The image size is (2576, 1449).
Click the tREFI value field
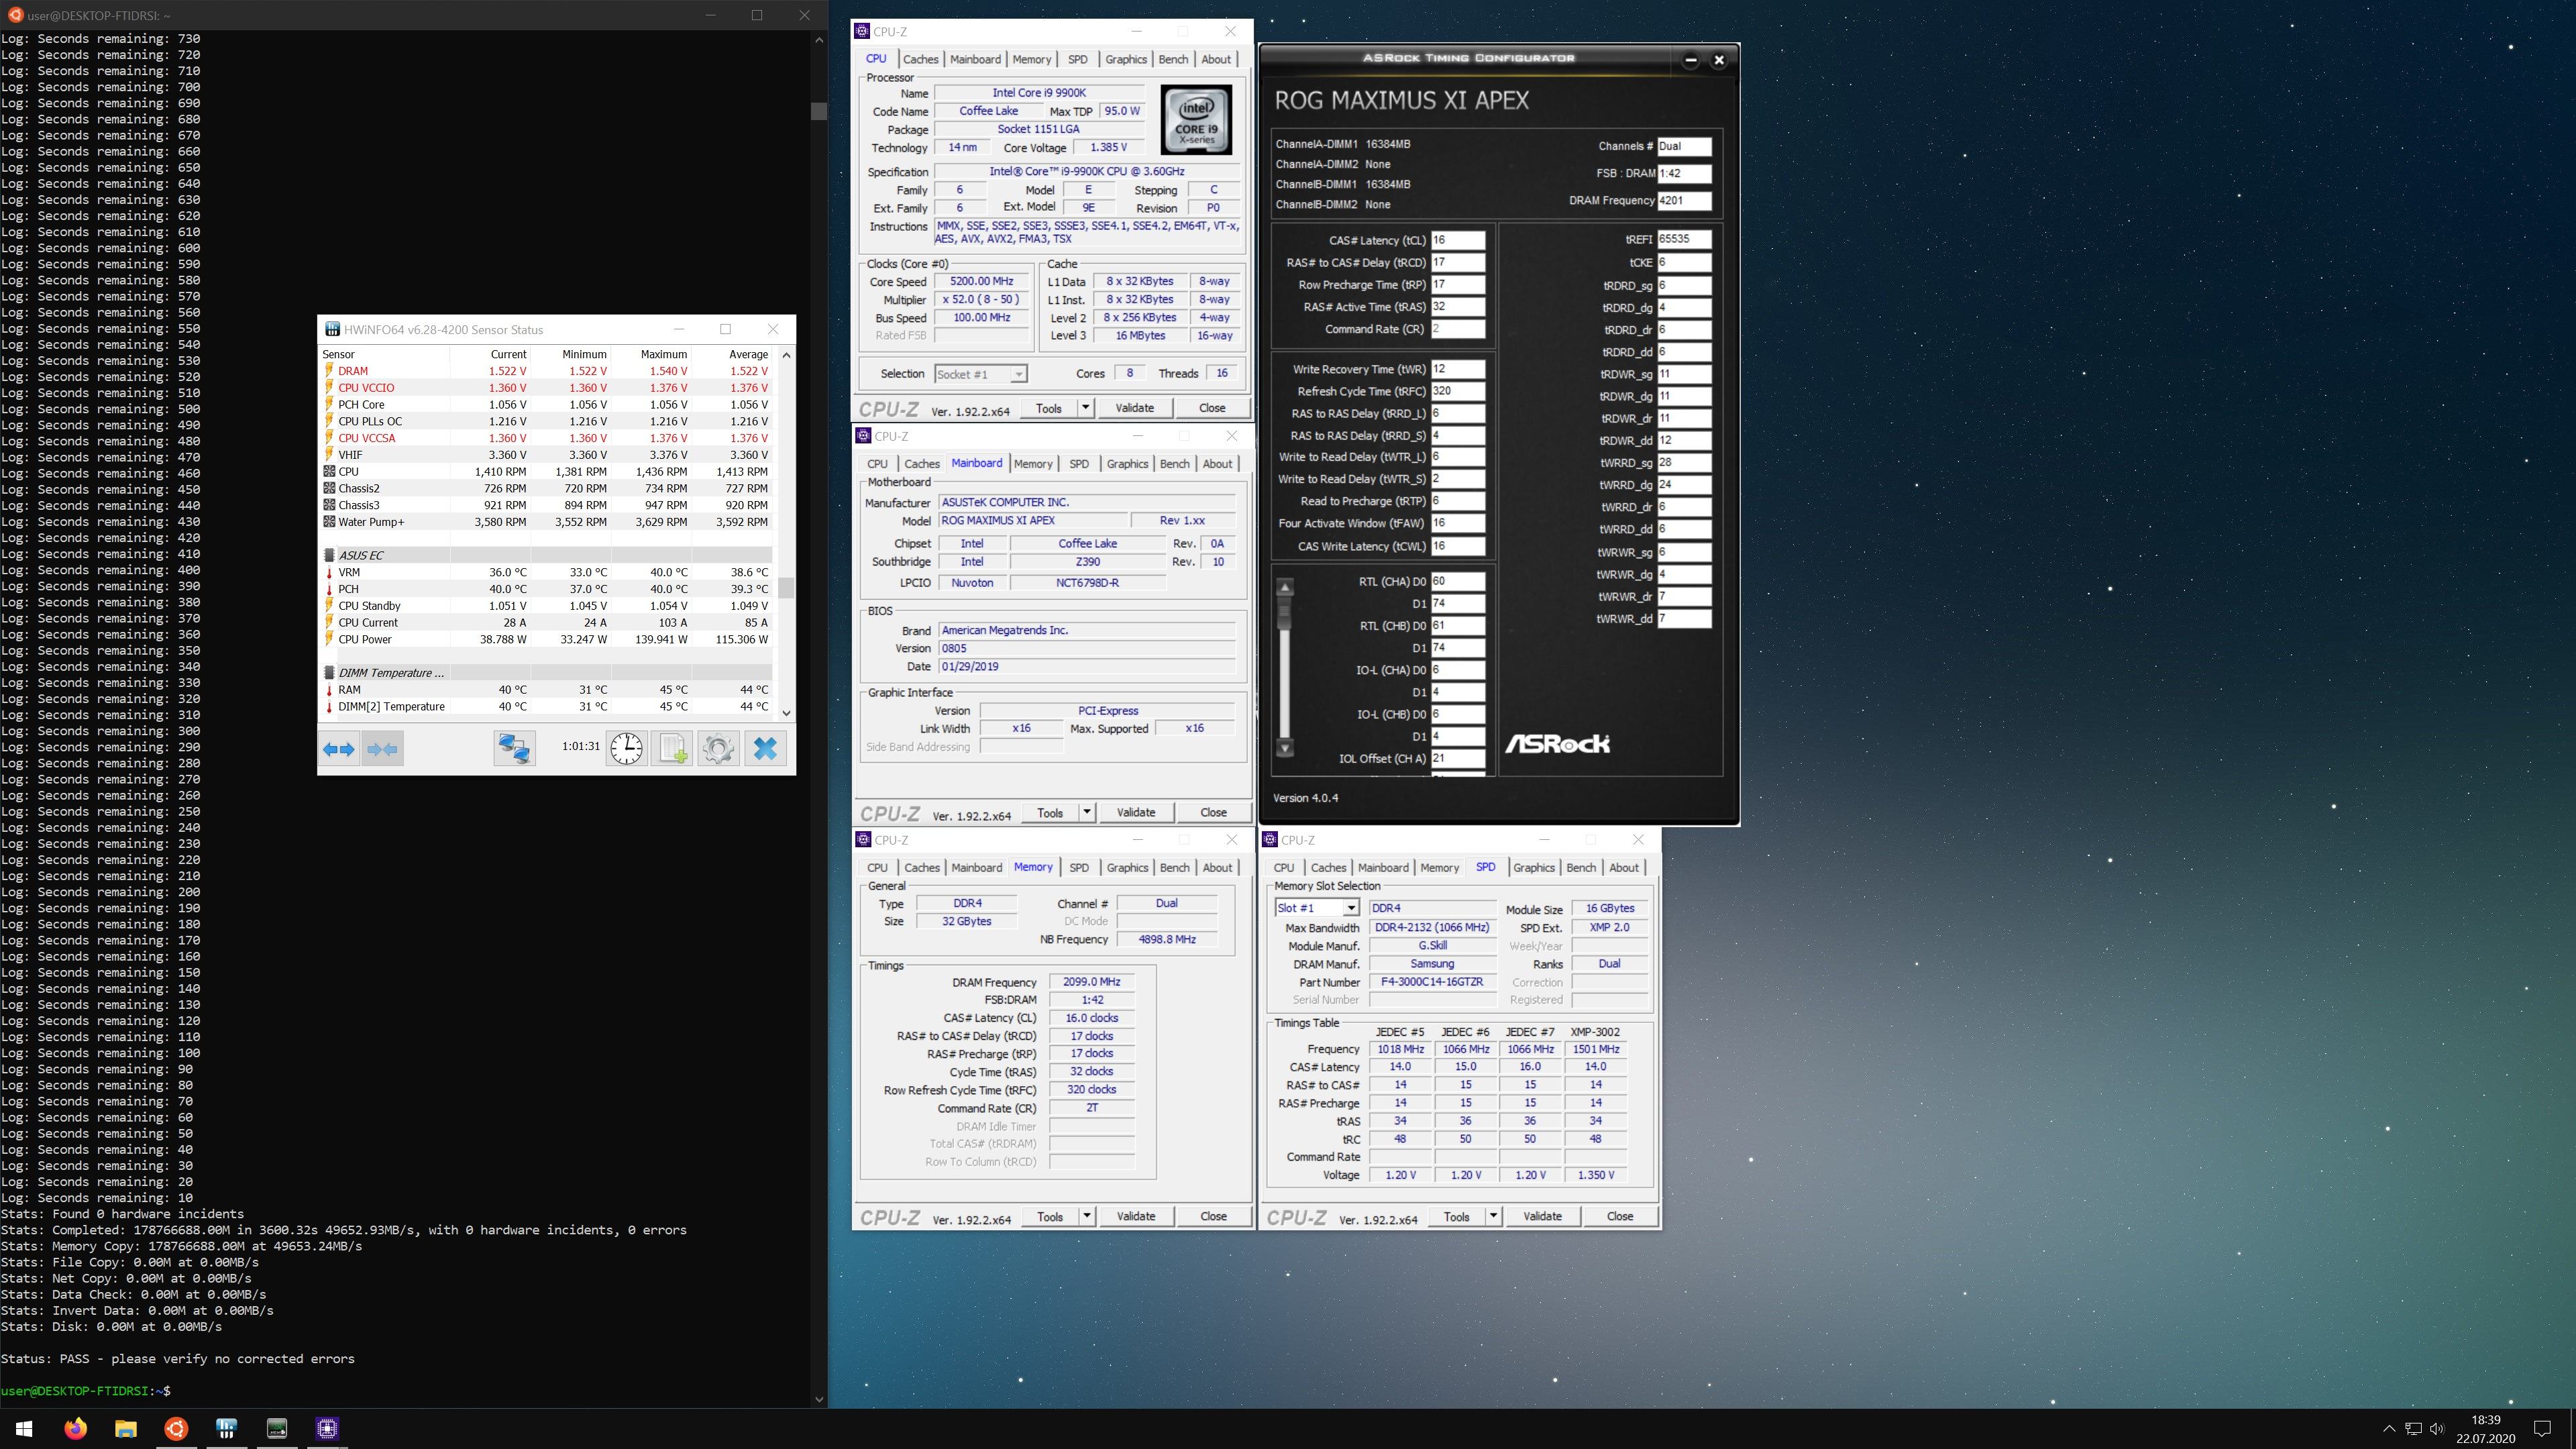click(1684, 239)
